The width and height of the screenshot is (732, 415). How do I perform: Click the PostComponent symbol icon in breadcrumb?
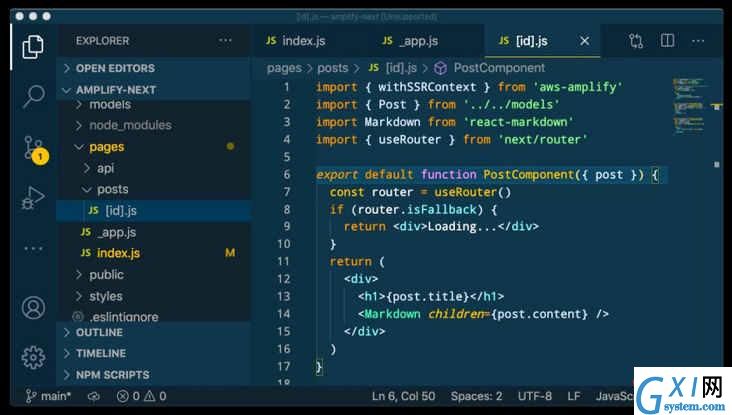point(440,68)
